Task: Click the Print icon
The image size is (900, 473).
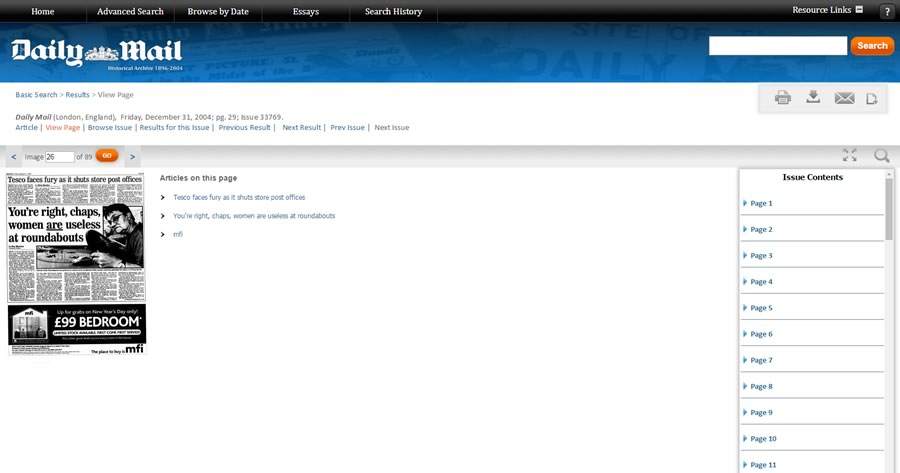Action: pyautogui.click(x=782, y=98)
